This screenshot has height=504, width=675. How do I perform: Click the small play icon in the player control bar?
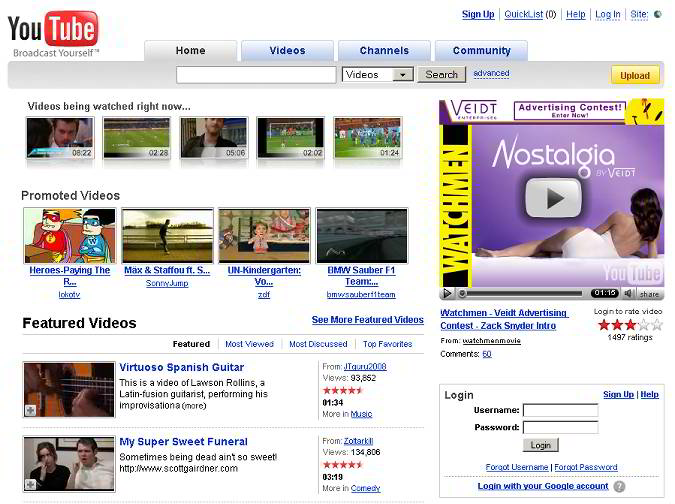tap(447, 294)
